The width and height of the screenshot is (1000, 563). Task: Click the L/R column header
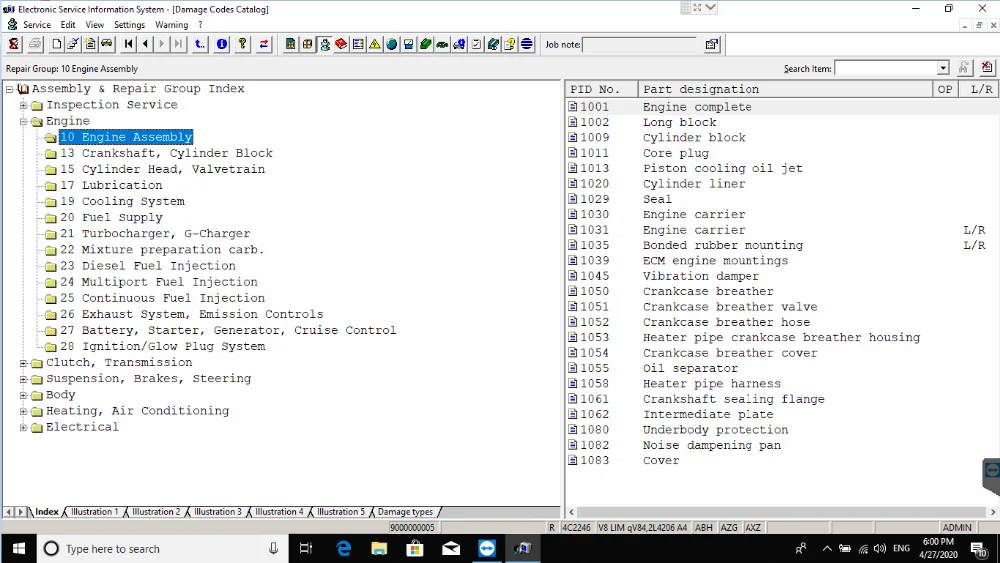tap(981, 89)
